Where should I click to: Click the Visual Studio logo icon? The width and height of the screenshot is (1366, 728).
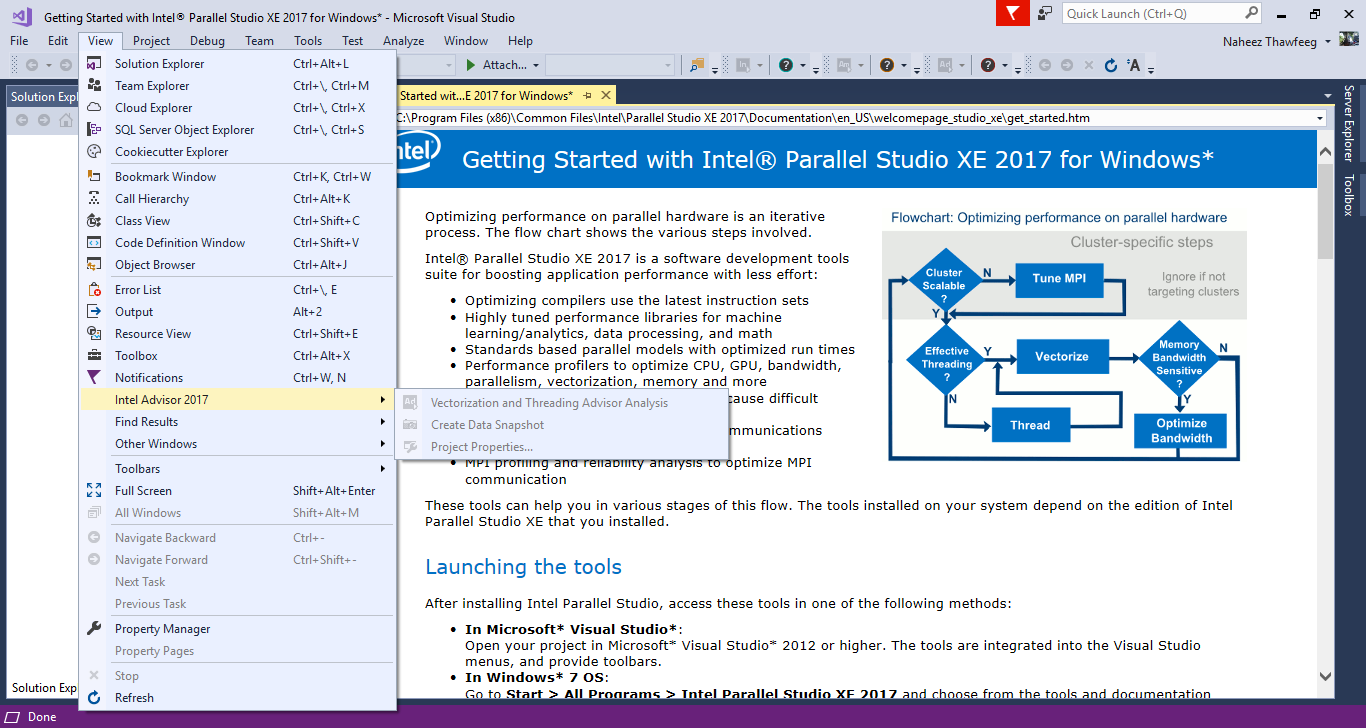pos(20,16)
